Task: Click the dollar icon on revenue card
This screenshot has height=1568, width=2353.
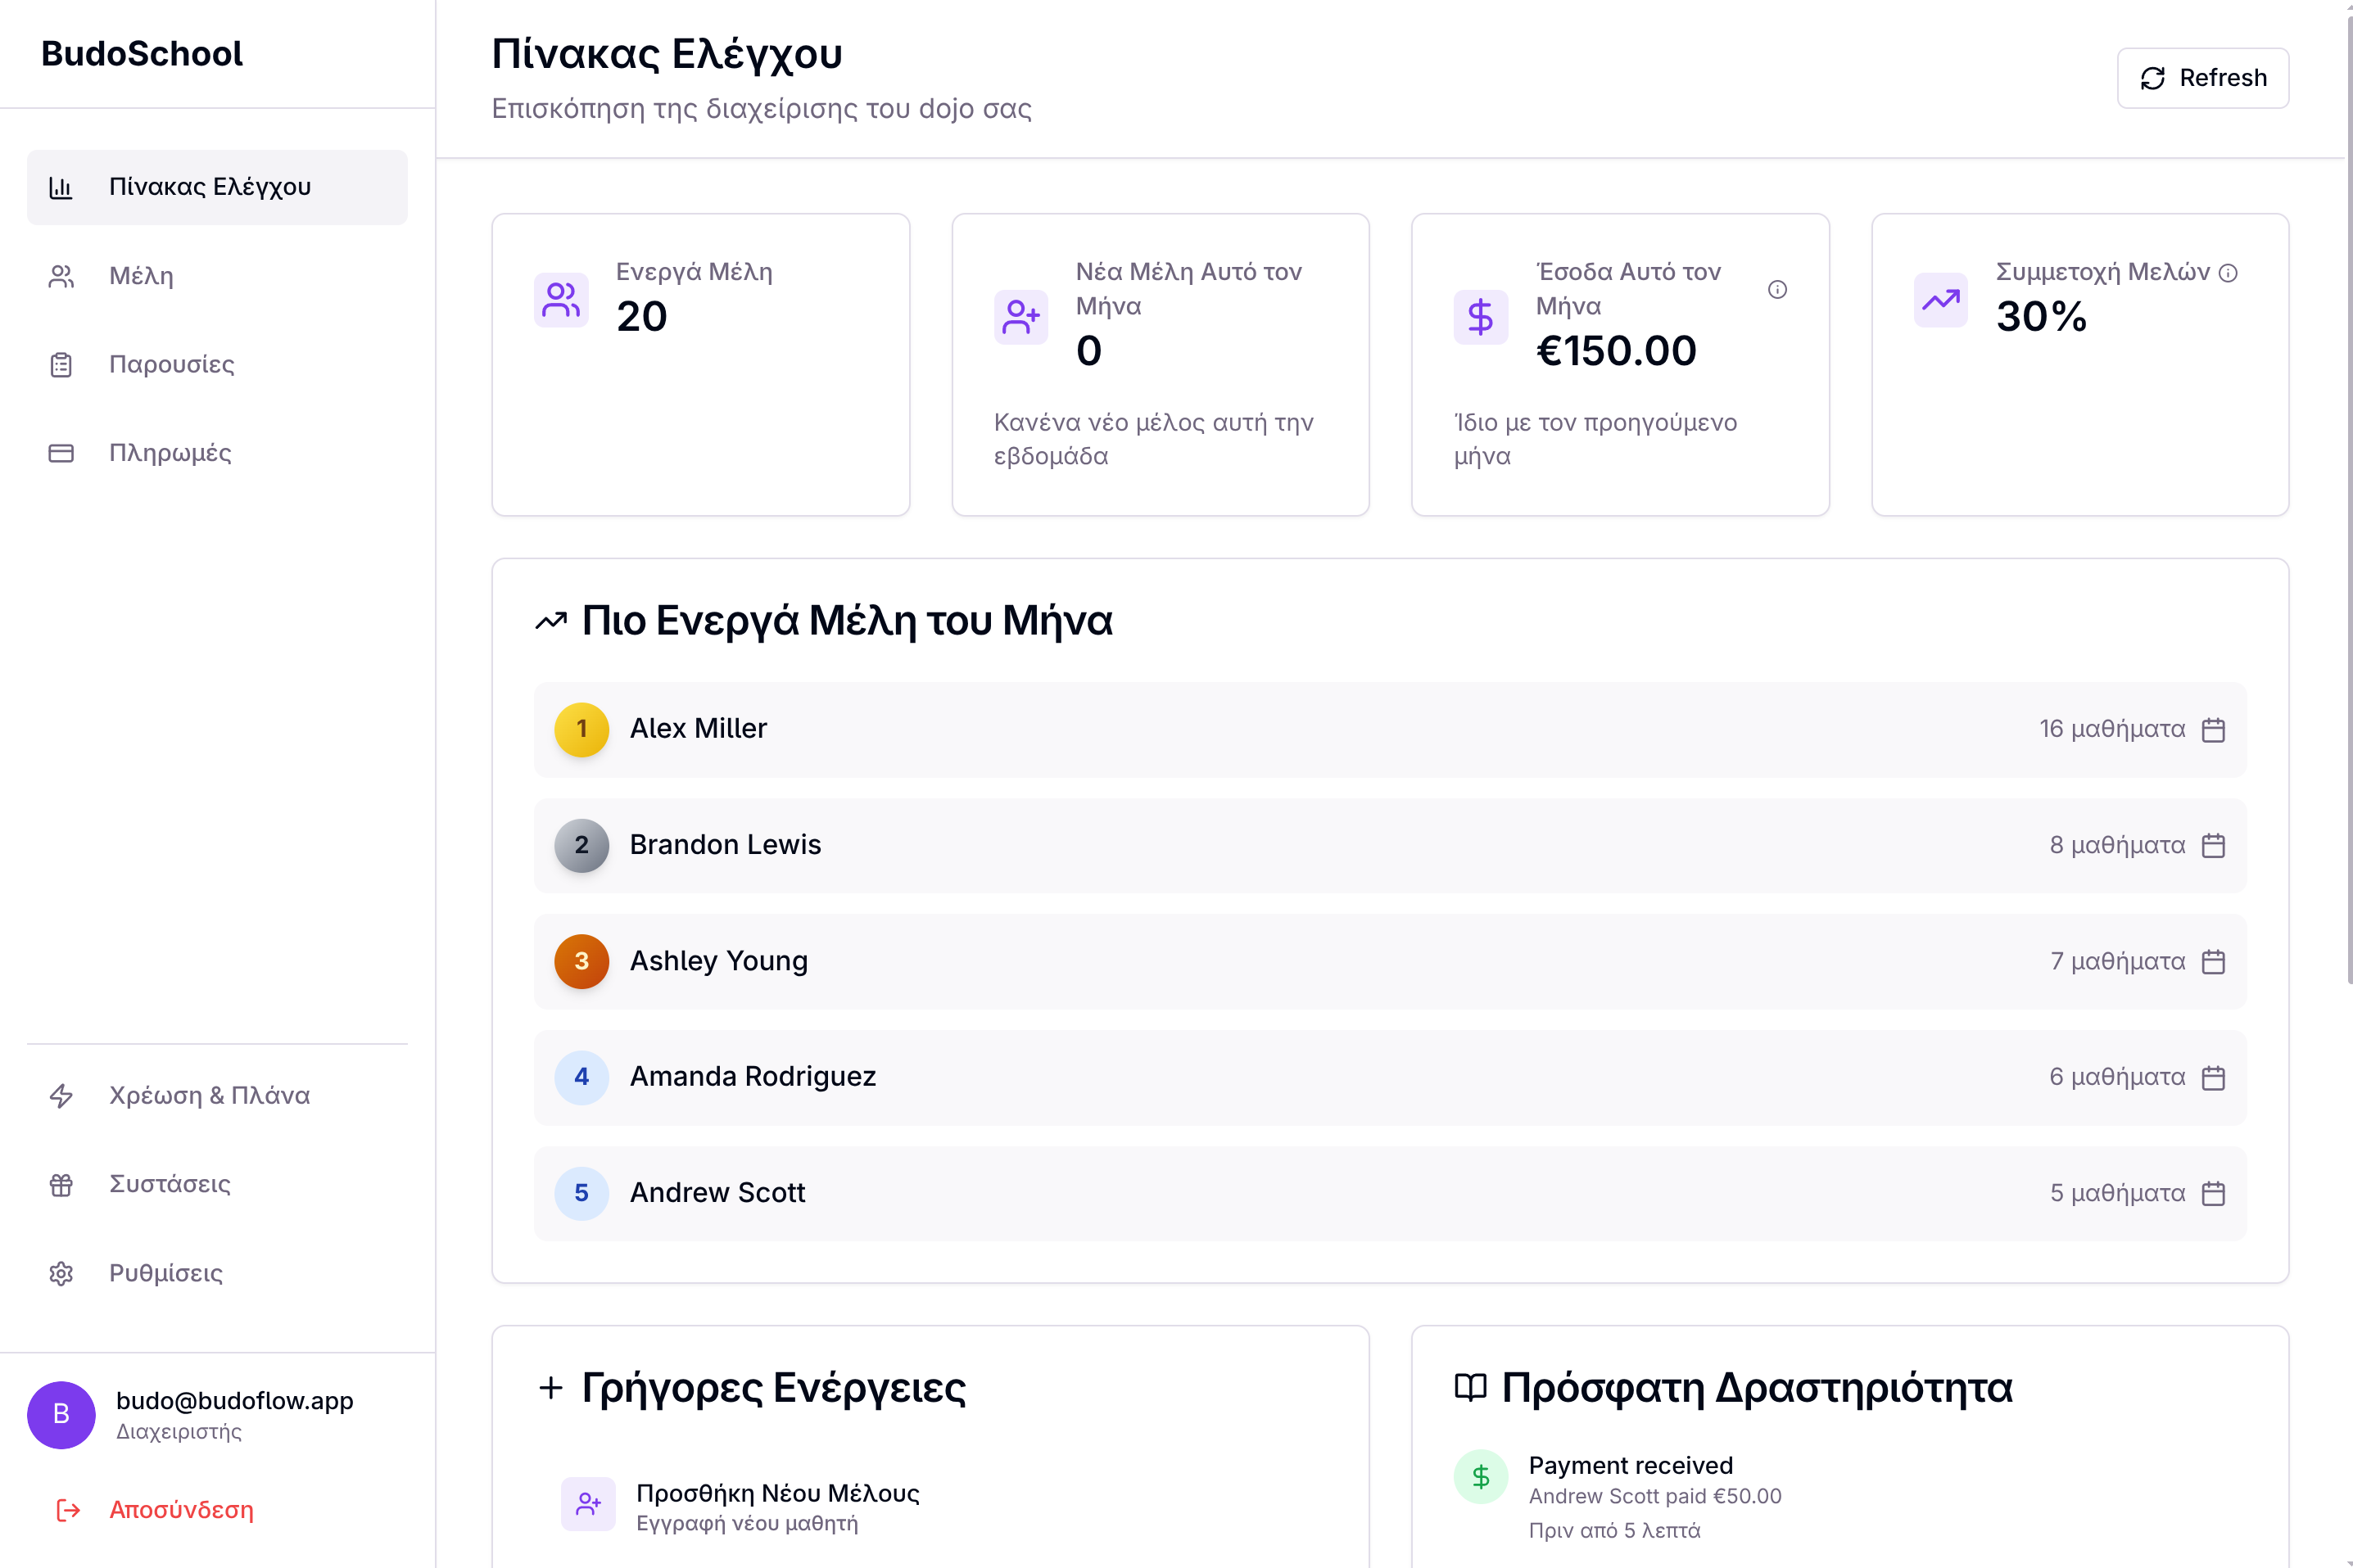Action: [1480, 317]
